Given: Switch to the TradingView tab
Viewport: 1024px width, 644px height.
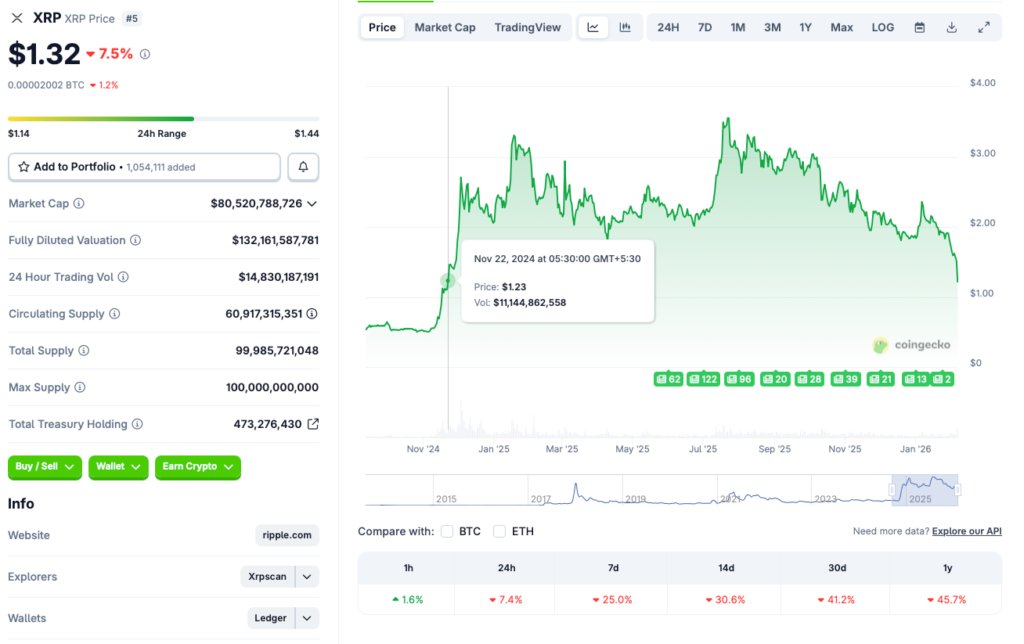Looking at the screenshot, I should click(x=528, y=27).
